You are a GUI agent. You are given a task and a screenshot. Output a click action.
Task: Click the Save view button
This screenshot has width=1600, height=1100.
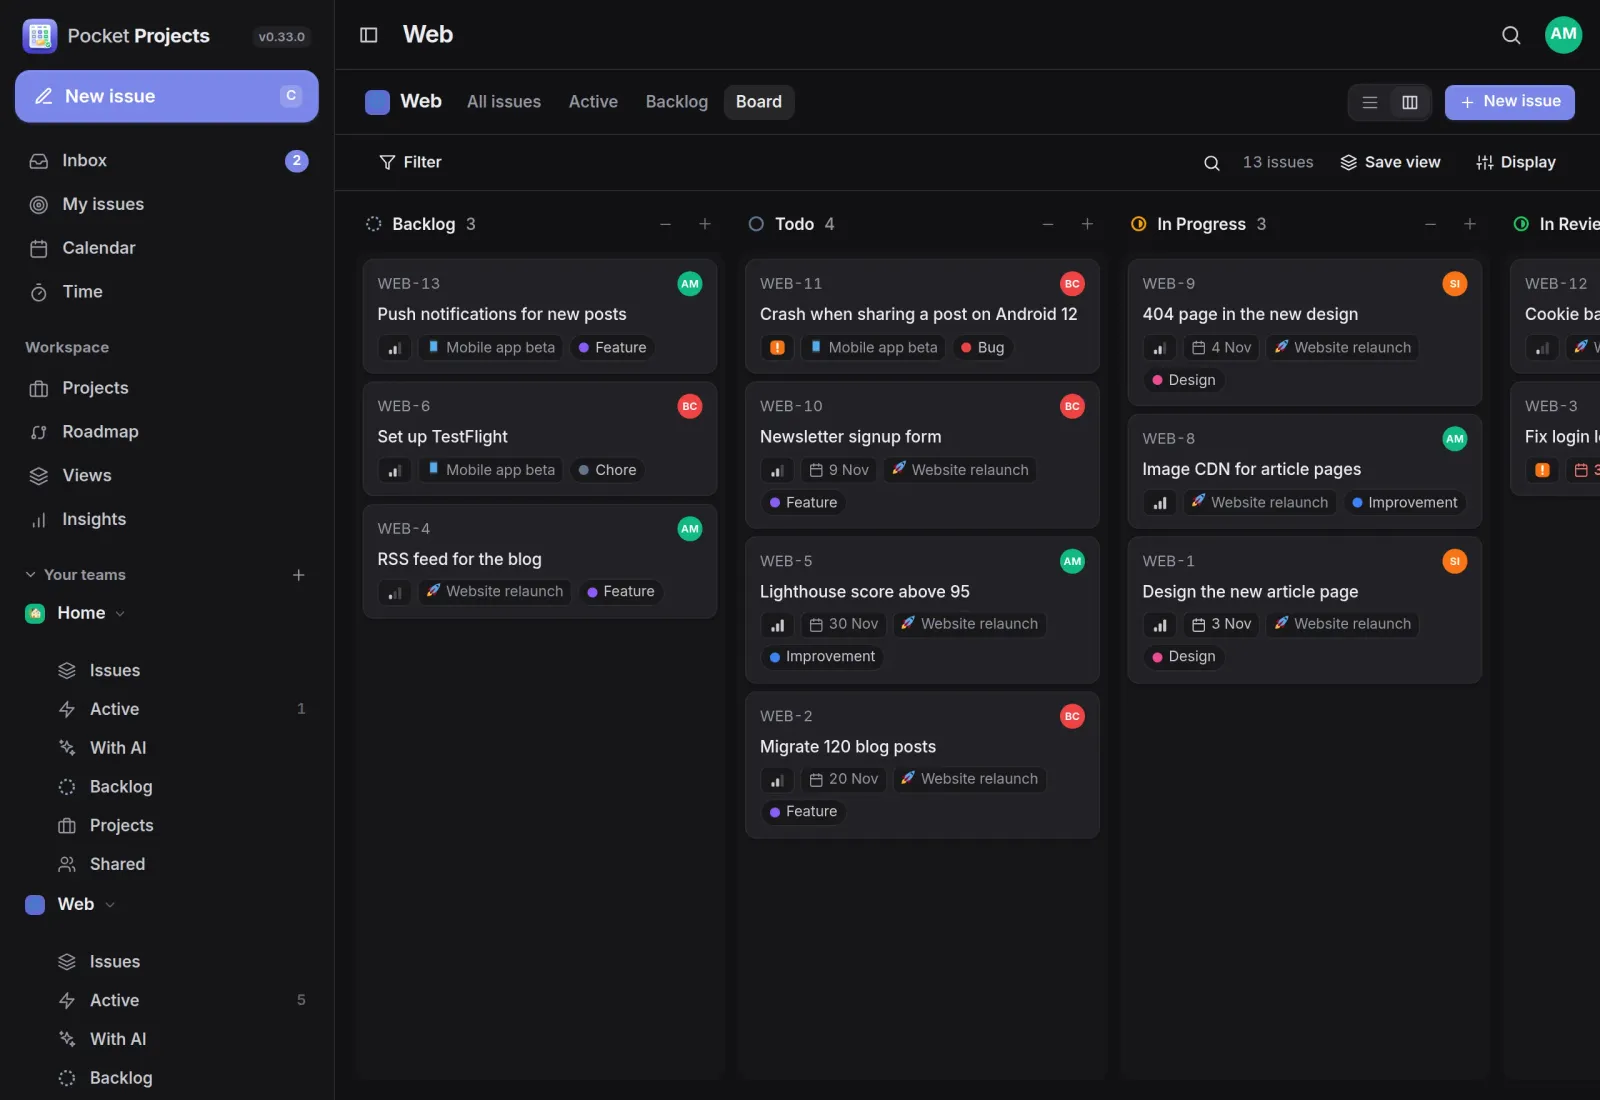(x=1390, y=163)
